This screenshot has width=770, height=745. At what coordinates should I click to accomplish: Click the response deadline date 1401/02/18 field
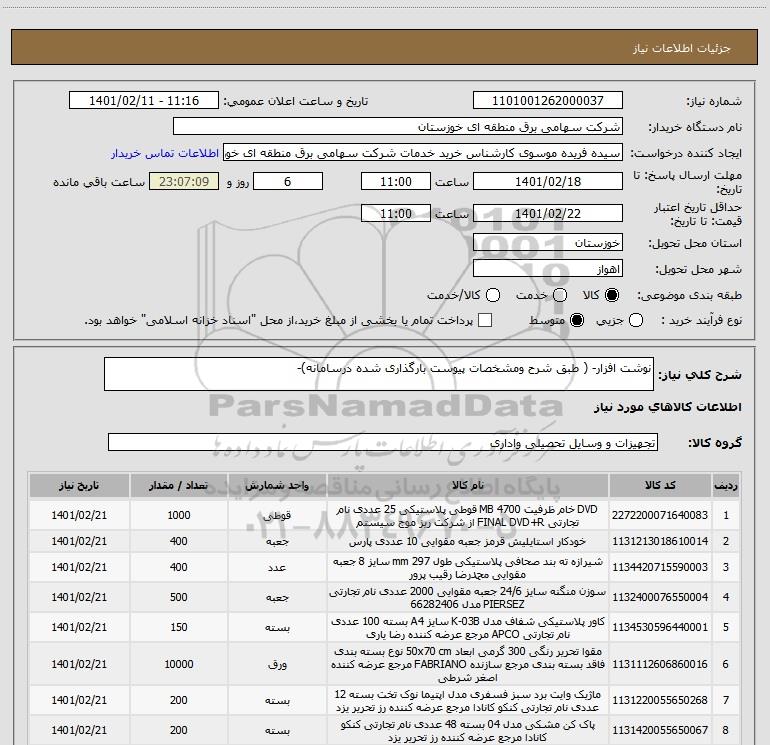click(x=547, y=182)
